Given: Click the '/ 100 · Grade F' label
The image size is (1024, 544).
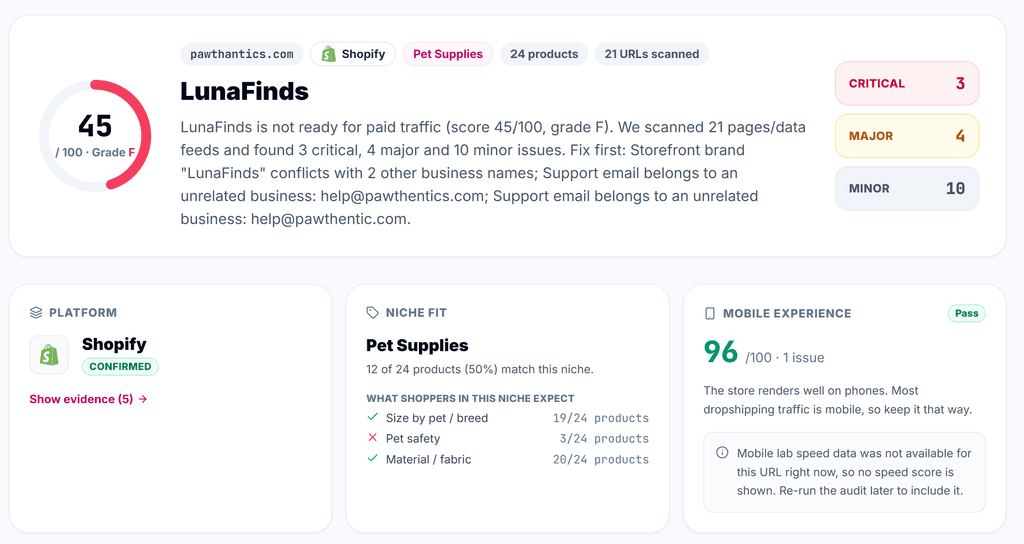Looking at the screenshot, I should [x=95, y=152].
